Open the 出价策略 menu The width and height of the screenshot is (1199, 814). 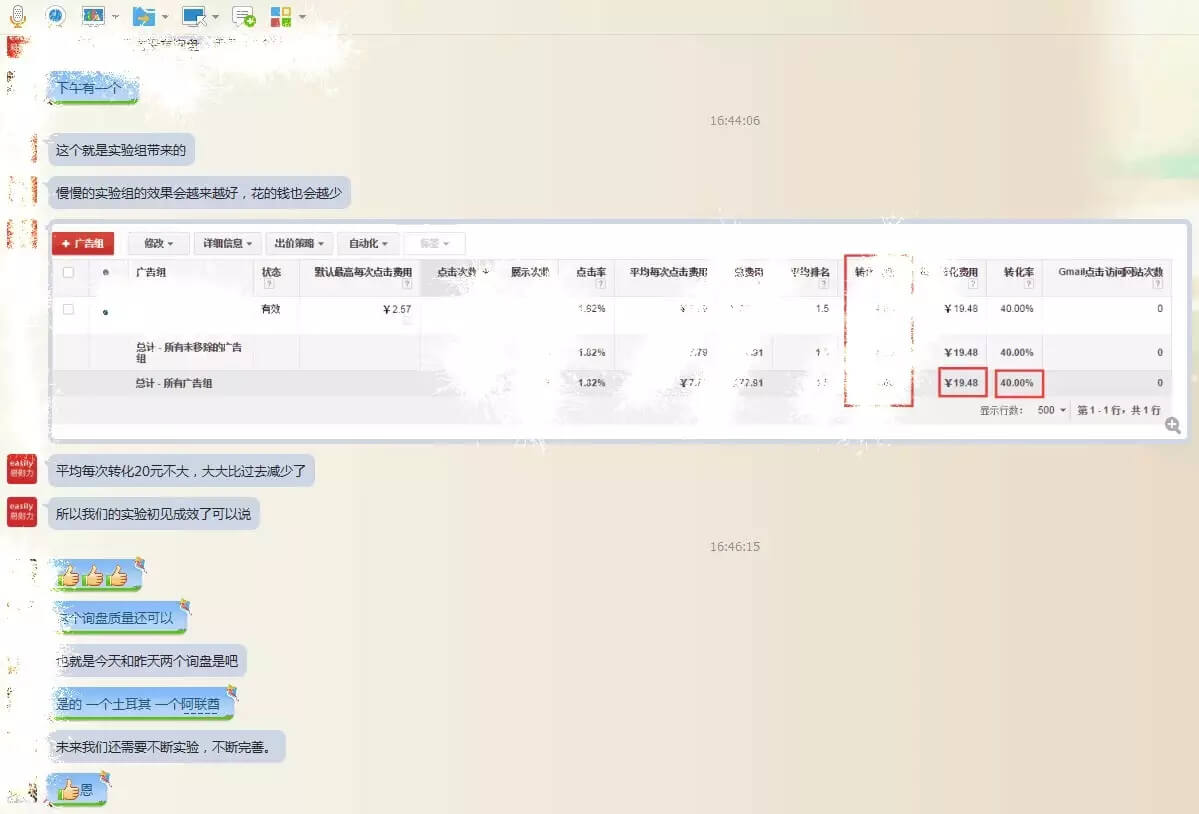pyautogui.click(x=300, y=243)
